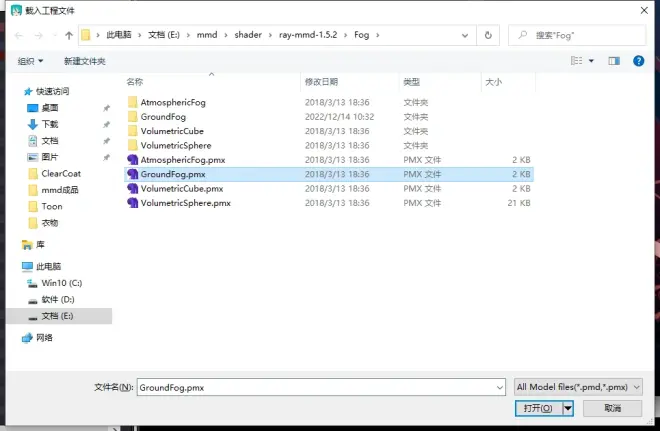Open the 组织 menu
Screen dimensions: 660x431
point(30,61)
